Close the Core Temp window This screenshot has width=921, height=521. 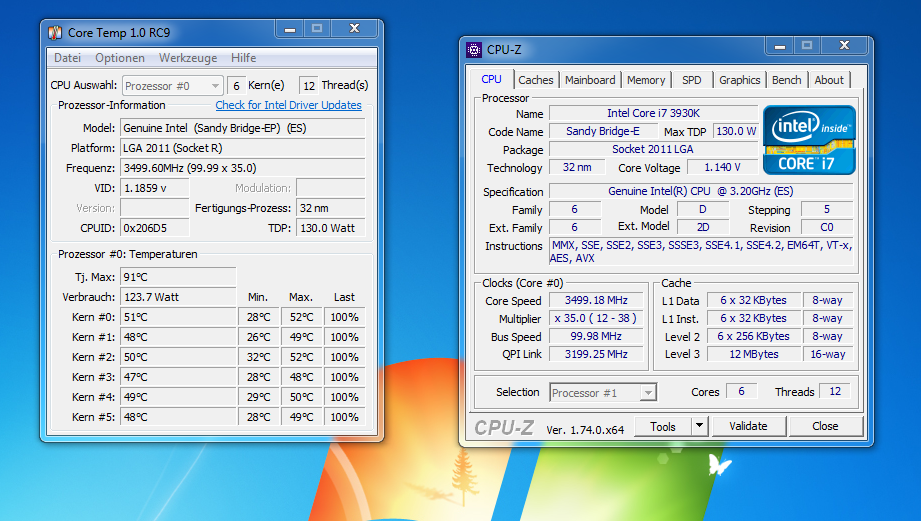354,28
